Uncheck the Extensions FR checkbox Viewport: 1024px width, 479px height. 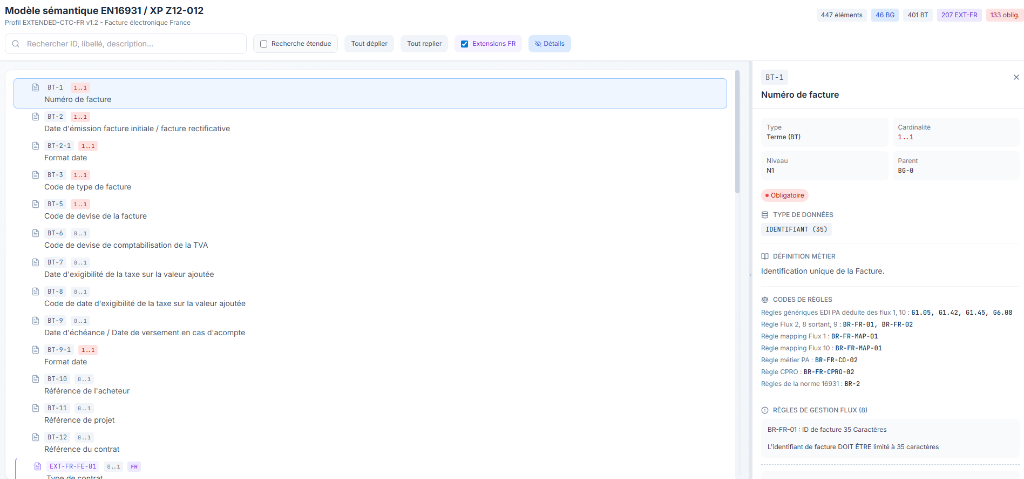point(464,44)
